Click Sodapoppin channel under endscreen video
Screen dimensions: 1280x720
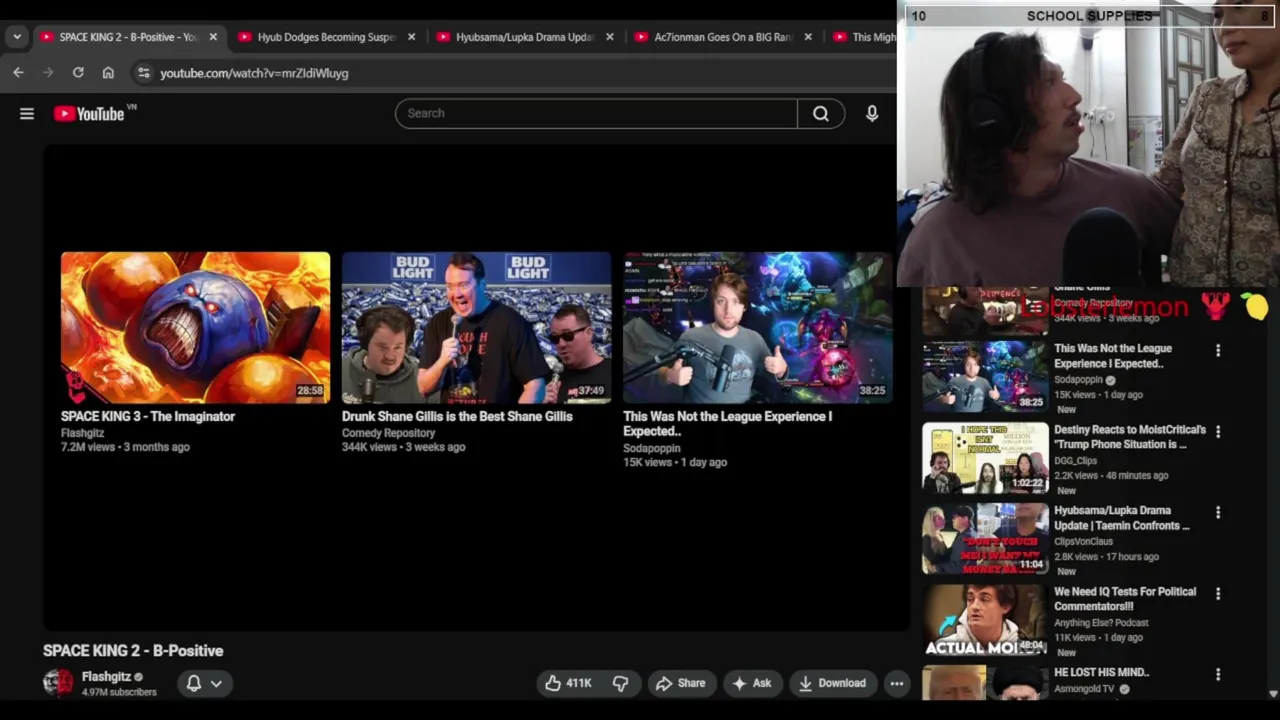pos(651,448)
